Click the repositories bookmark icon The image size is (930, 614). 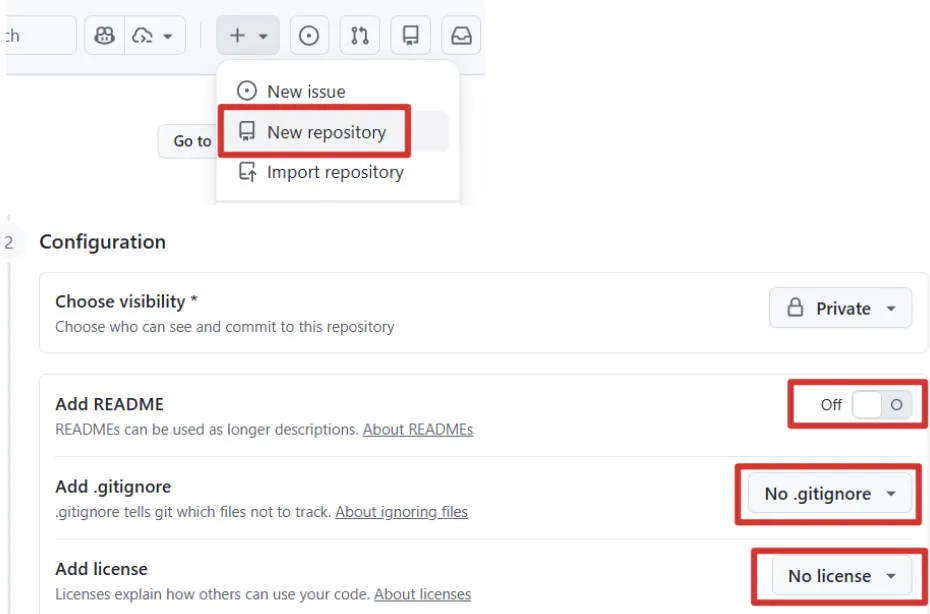(x=410, y=33)
